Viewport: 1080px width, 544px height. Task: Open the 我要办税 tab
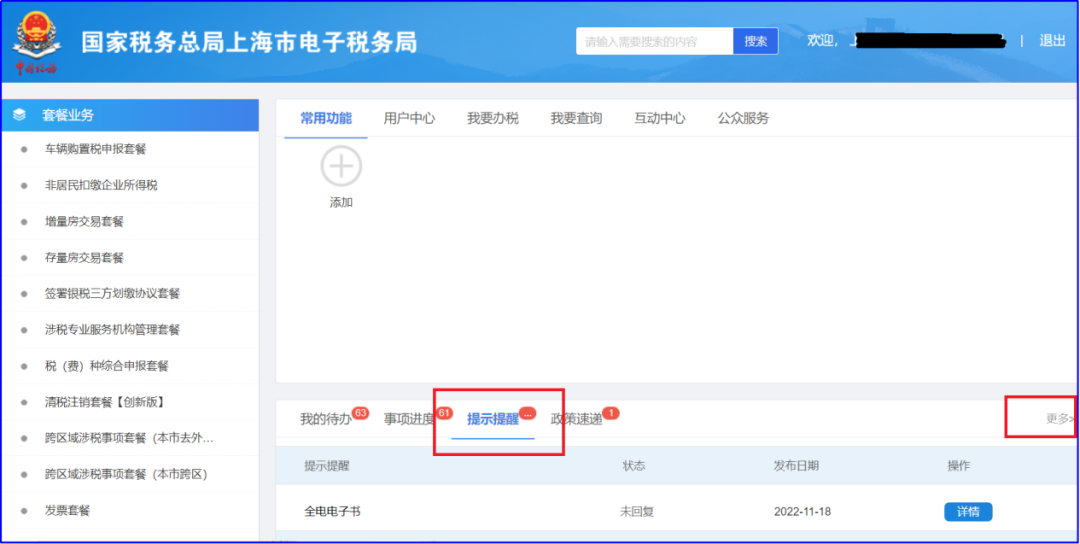pos(492,118)
